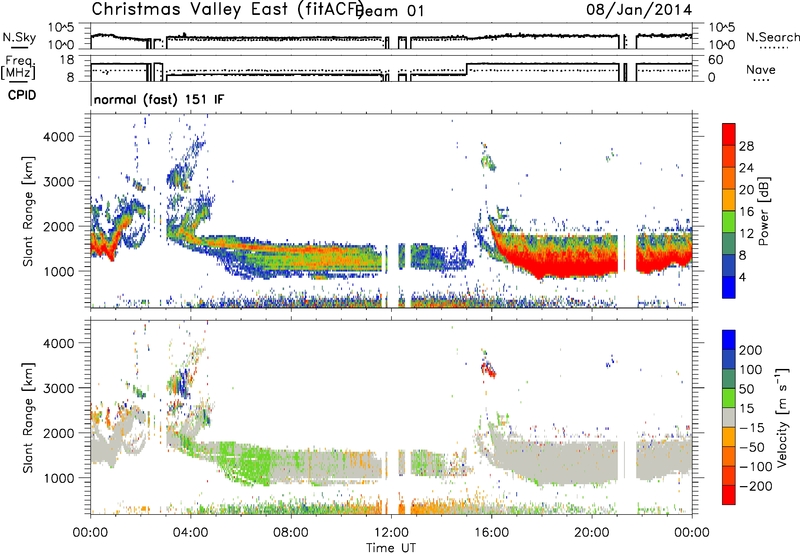Viewport: 800px width, 554px height.
Task: Click the left-side "10^0" N.Sky axis tick
Action: point(61,44)
